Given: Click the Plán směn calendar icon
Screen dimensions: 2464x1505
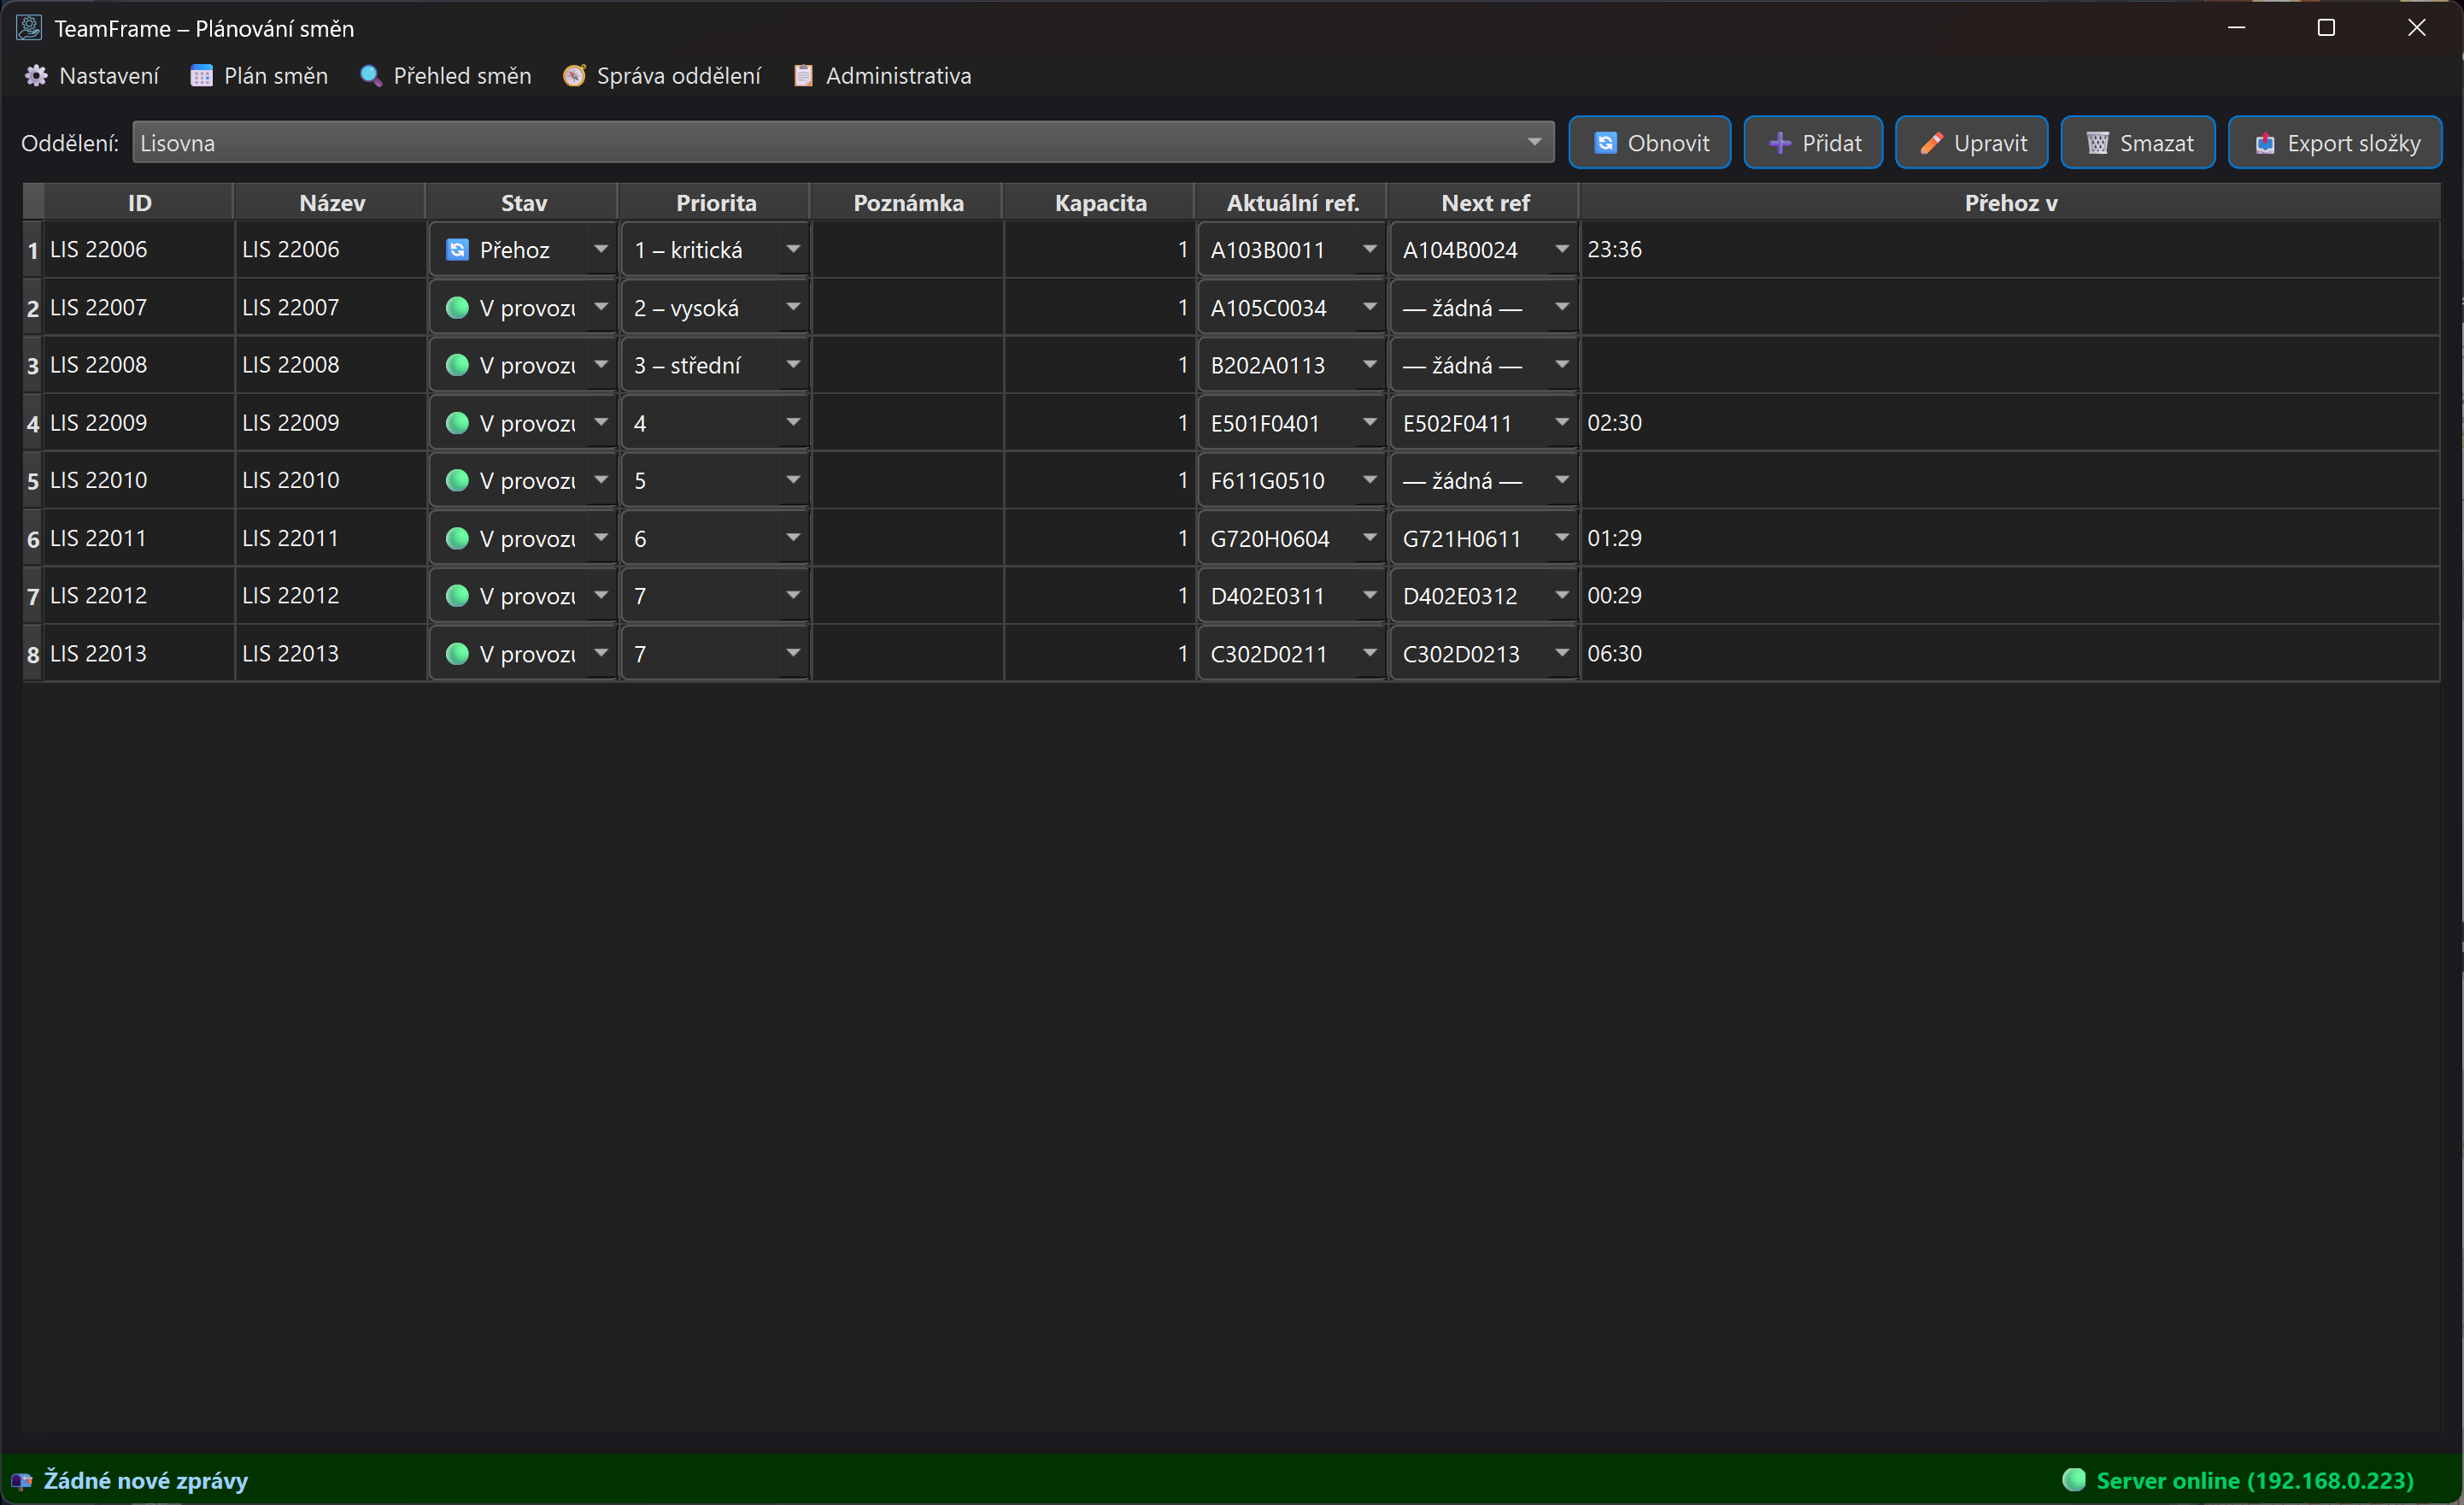Looking at the screenshot, I should 201,76.
